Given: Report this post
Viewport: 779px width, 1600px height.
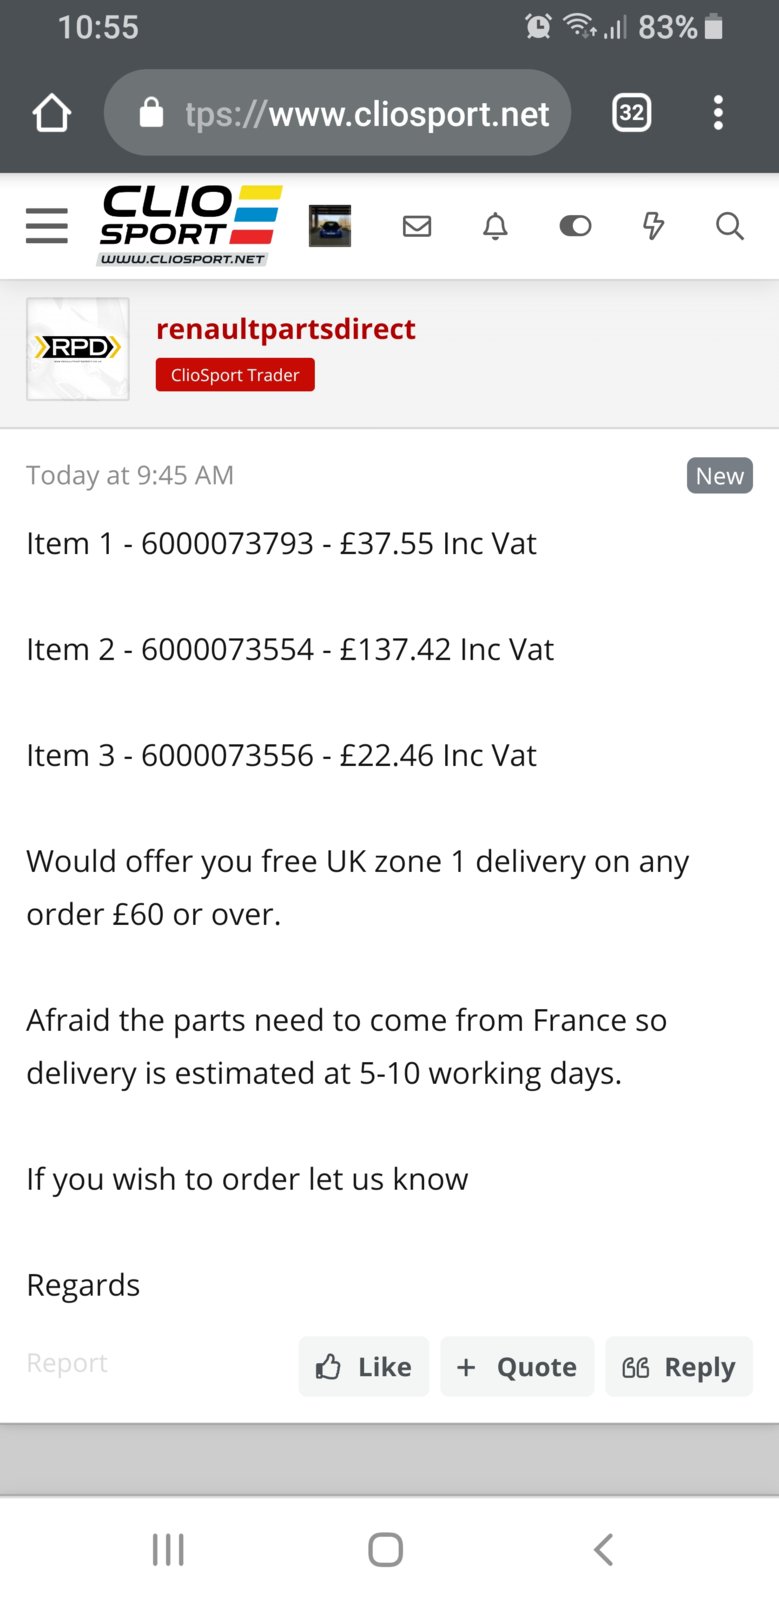Looking at the screenshot, I should 67,1363.
